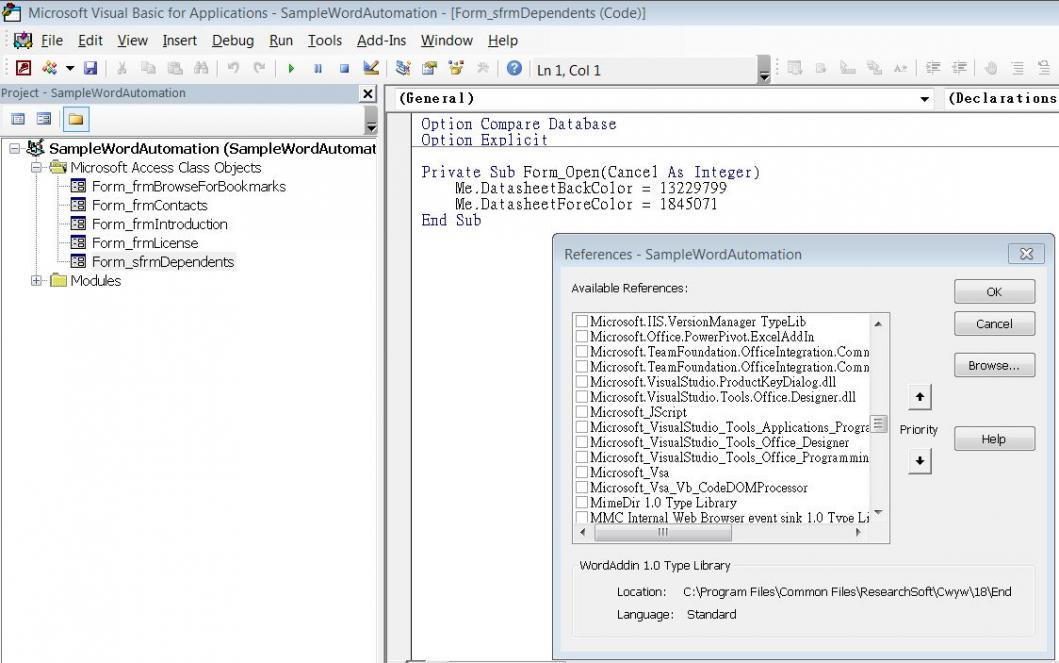Check Microsoft.Office.PowerPivot.ExcelAddIn reference
This screenshot has height=663, width=1059.
582,336
